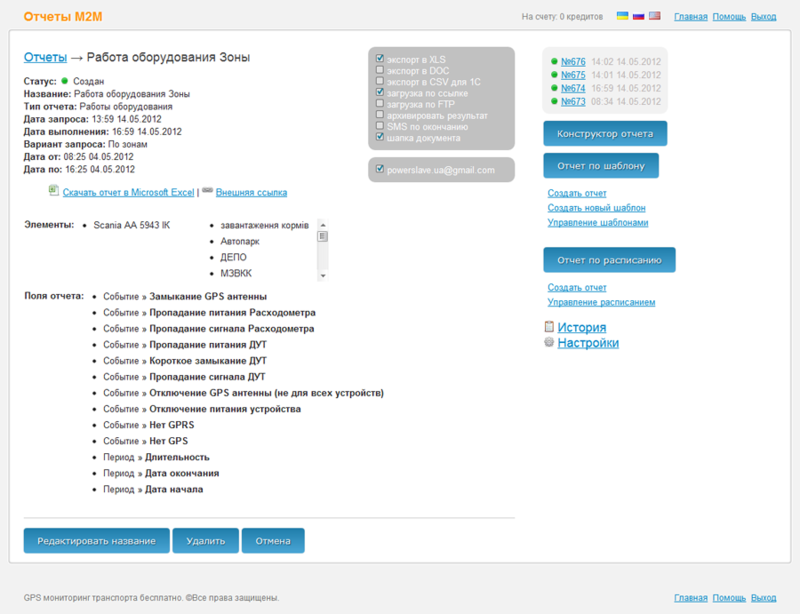Switch language via Ukrainian flag icon
The height and width of the screenshot is (614, 800).
click(x=622, y=16)
